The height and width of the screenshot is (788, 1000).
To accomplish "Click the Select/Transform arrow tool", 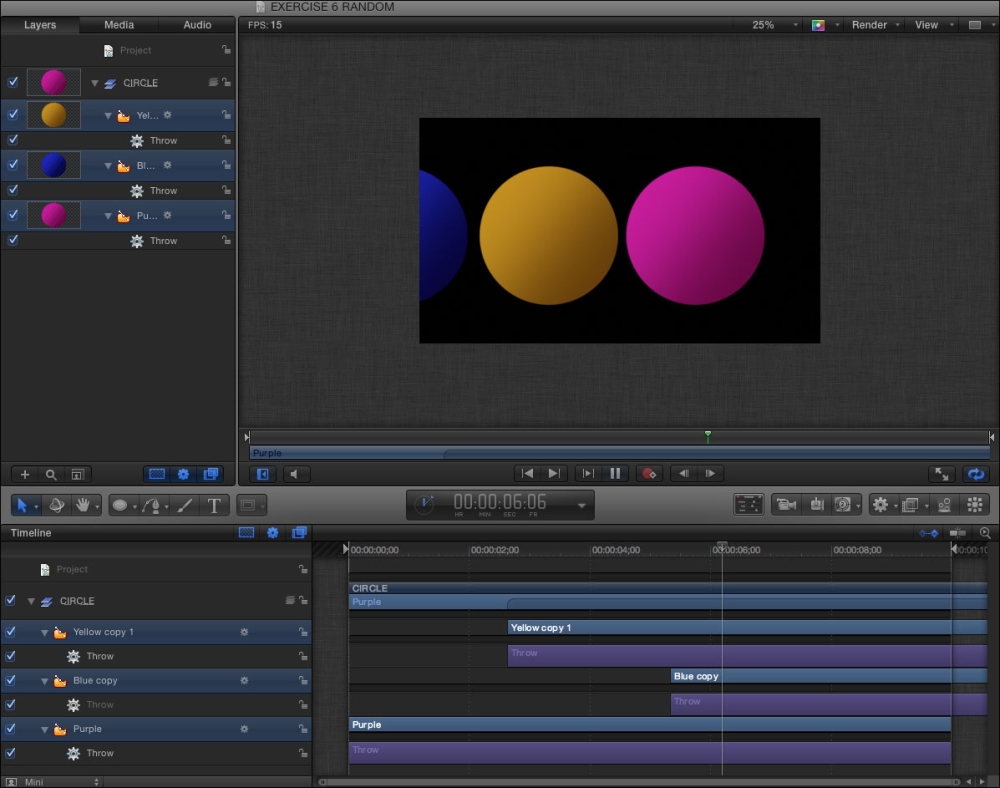I will tap(23, 505).
